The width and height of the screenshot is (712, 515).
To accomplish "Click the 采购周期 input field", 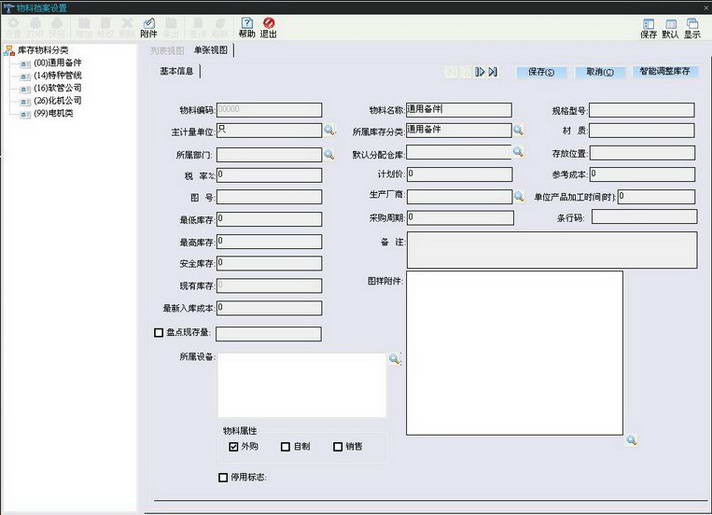I will click(x=460, y=218).
